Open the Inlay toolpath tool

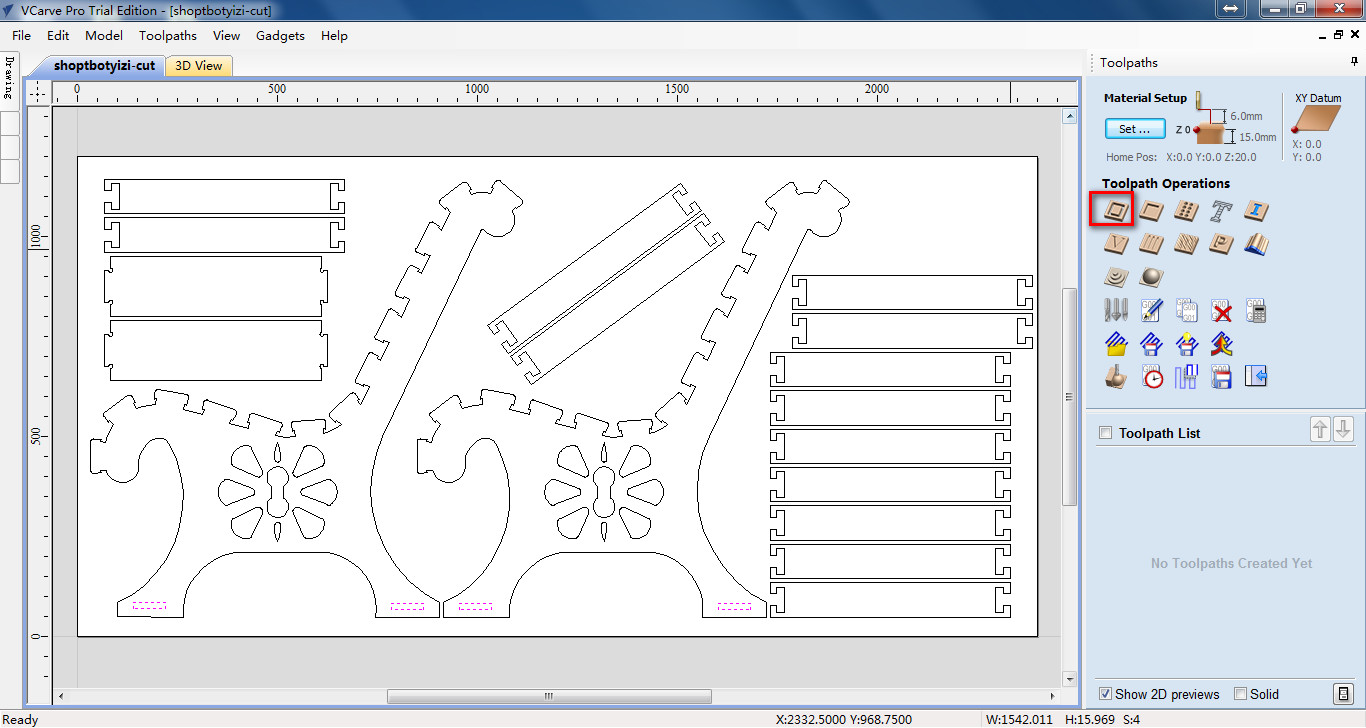pyautogui.click(x=1257, y=210)
